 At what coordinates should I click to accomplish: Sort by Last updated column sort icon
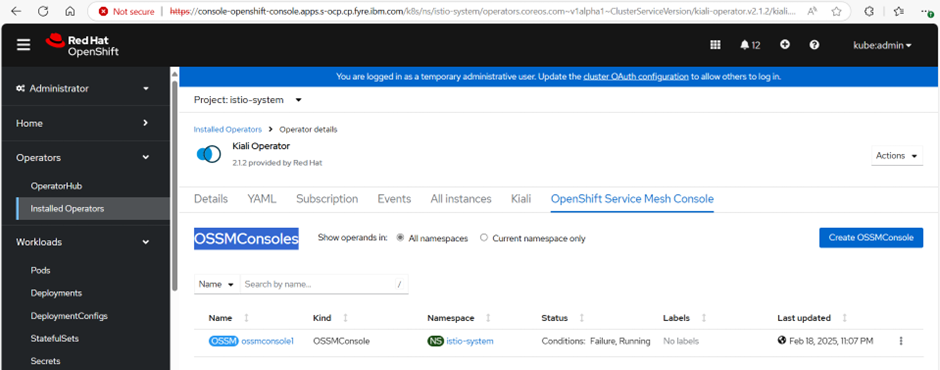(x=845, y=318)
